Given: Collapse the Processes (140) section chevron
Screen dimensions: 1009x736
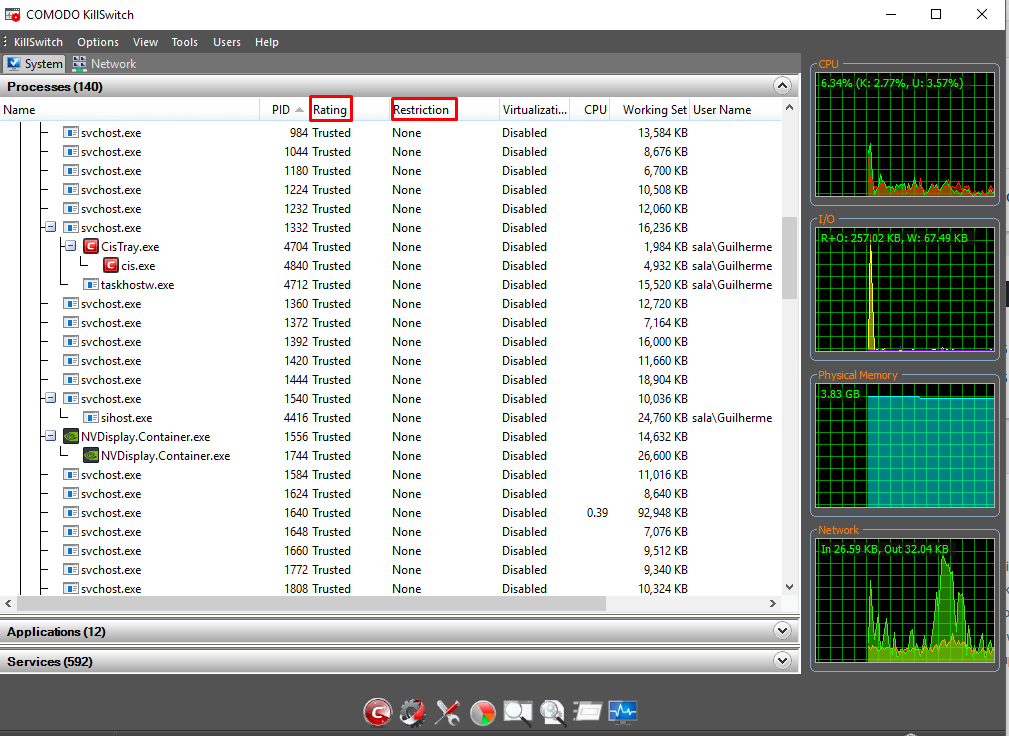Looking at the screenshot, I should click(782, 86).
